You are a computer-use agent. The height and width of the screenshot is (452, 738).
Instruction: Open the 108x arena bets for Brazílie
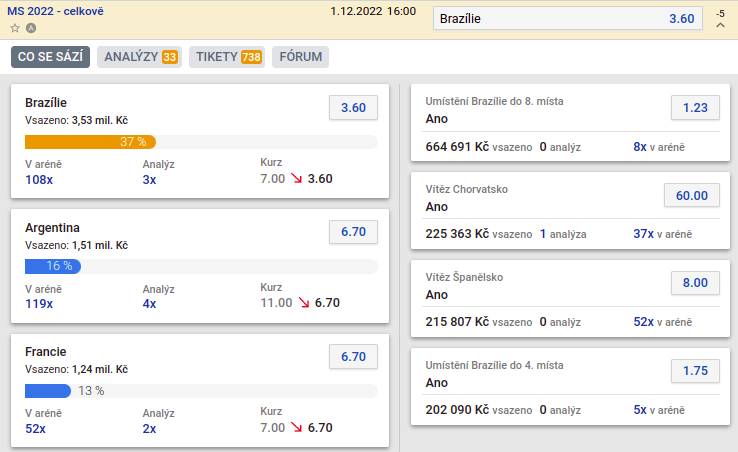click(x=39, y=179)
